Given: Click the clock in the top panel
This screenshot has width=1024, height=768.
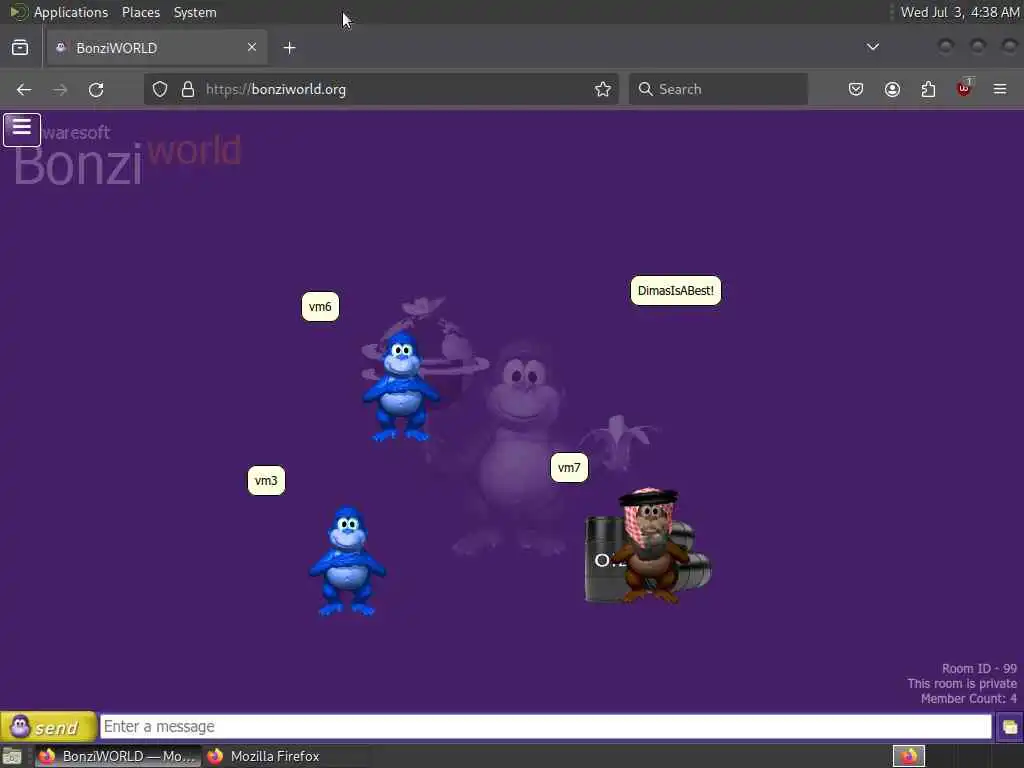Looking at the screenshot, I should (x=959, y=12).
